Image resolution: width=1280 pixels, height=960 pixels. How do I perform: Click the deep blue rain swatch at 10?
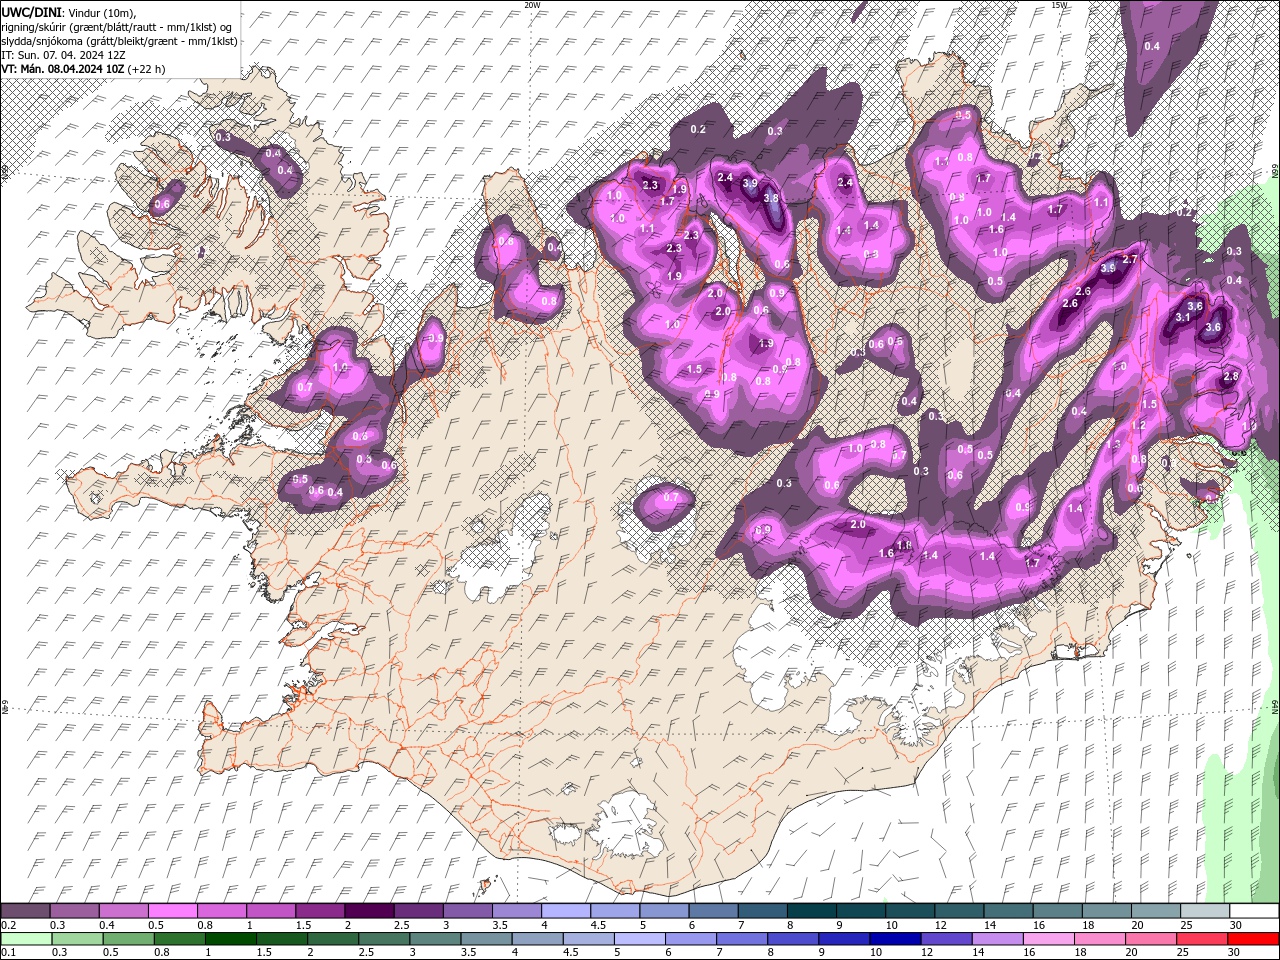pos(896,939)
